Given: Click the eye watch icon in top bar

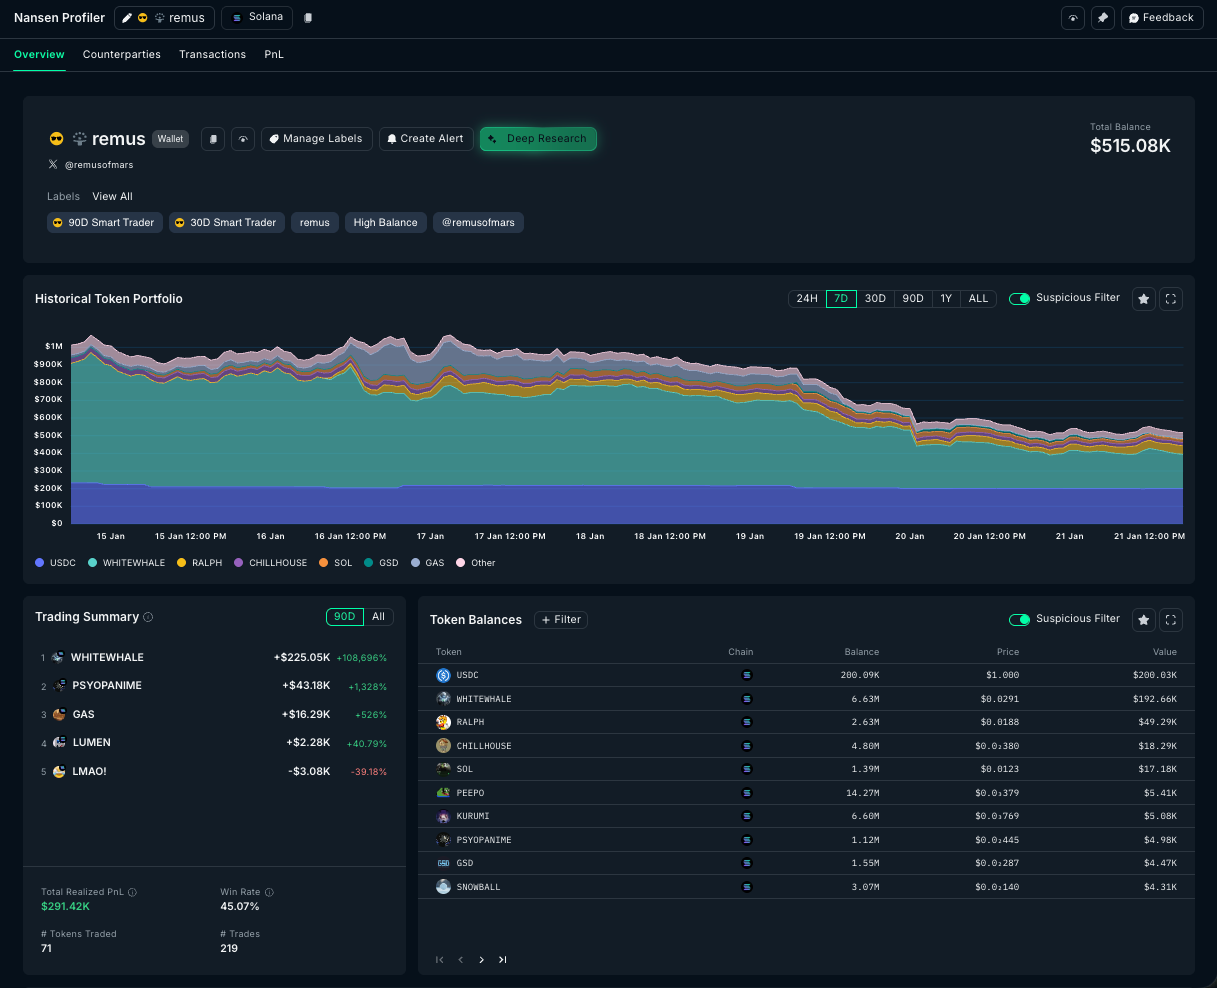Looking at the screenshot, I should point(1073,18).
